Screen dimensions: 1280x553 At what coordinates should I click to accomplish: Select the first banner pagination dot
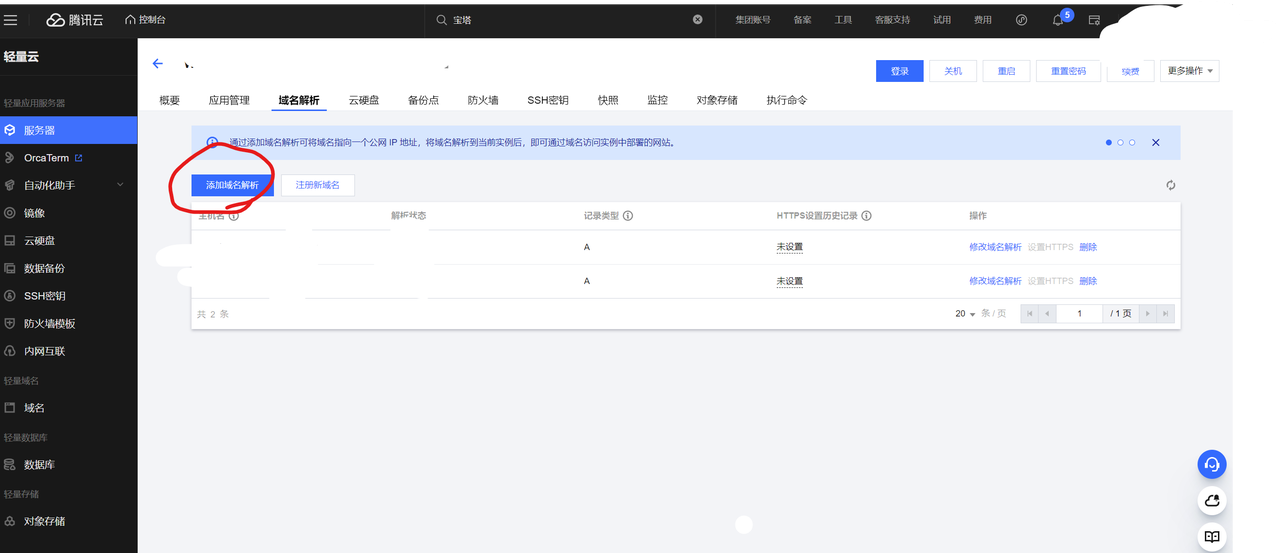[x=1109, y=143]
